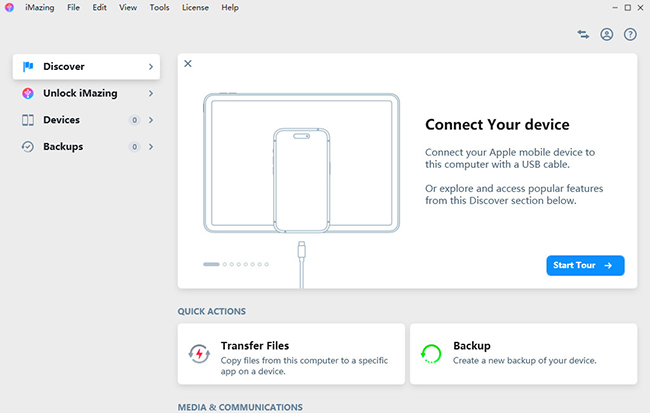Open the License menu

click(195, 7)
